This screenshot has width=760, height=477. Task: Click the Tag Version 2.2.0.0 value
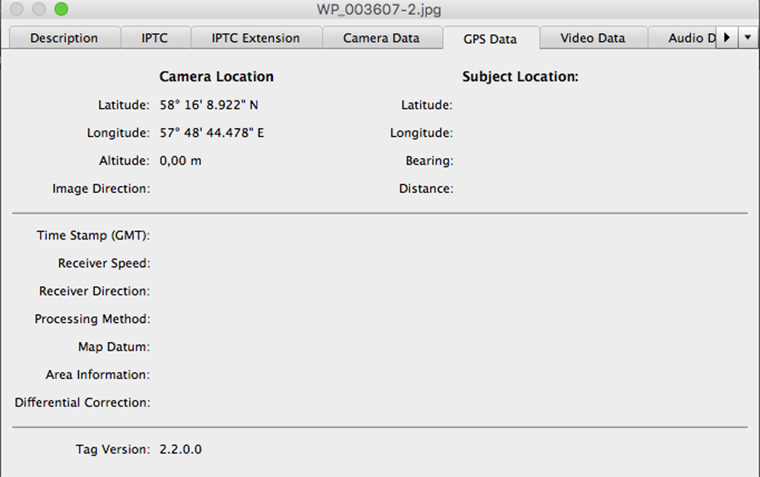pos(181,449)
